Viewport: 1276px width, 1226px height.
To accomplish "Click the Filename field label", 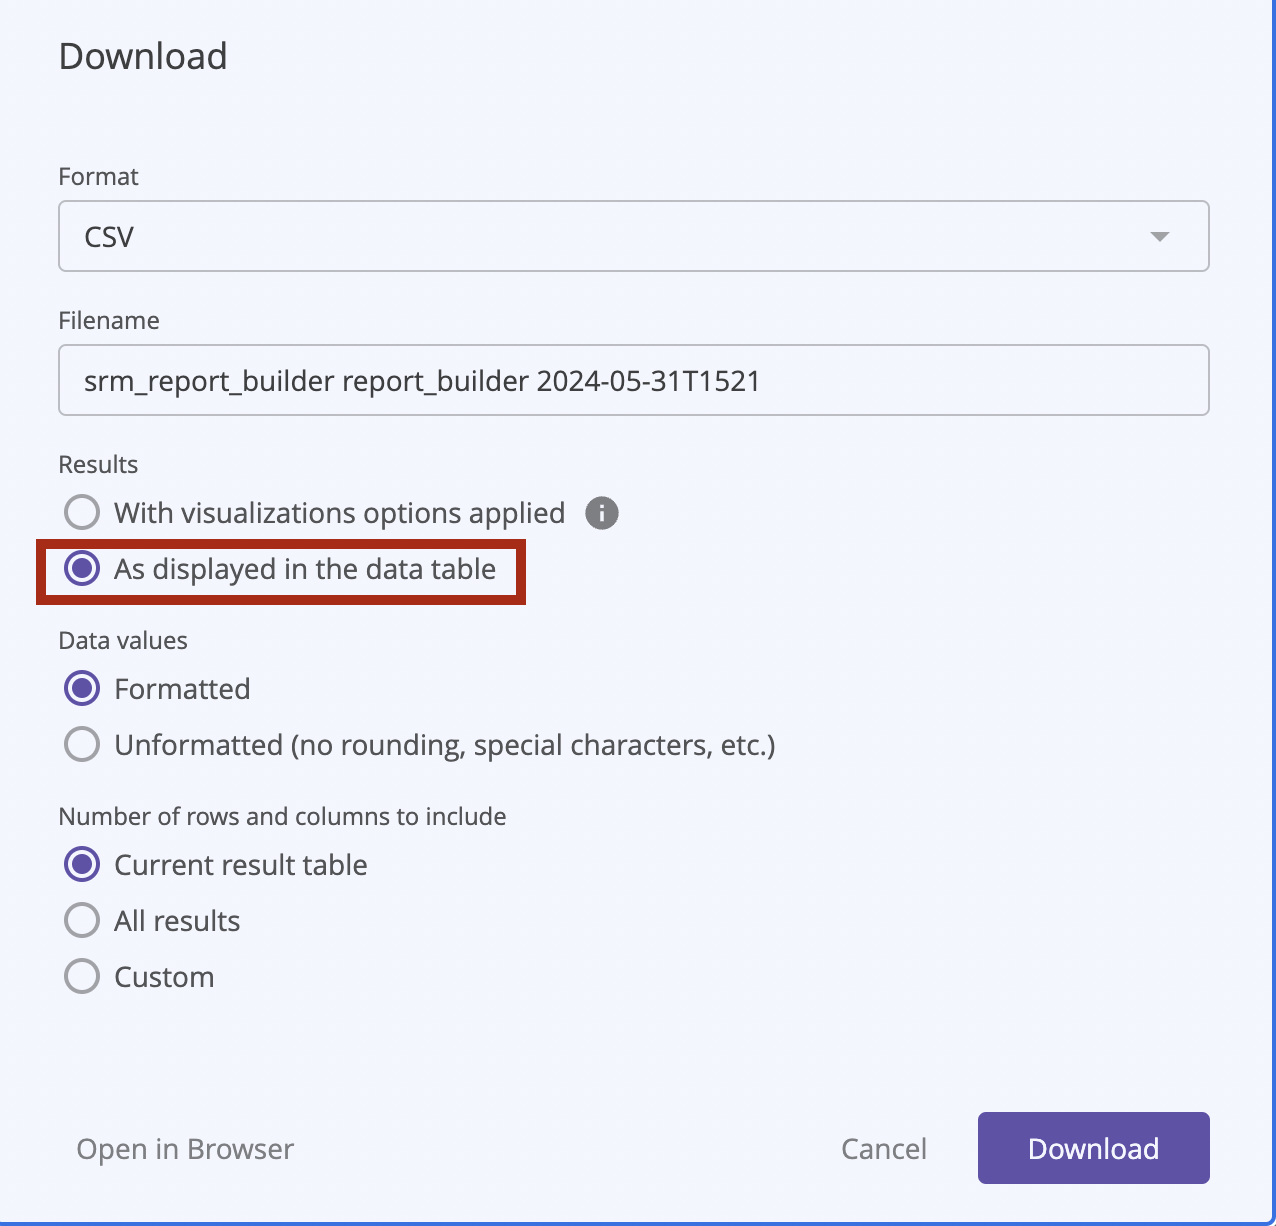I will pos(109,321).
